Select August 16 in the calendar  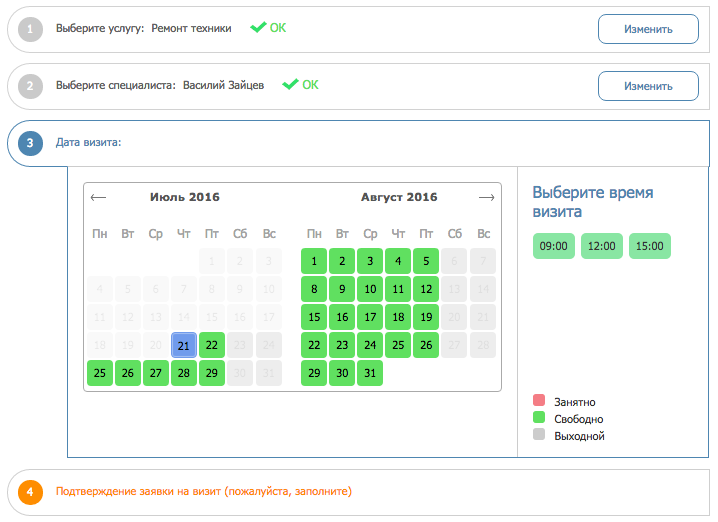pos(342,317)
